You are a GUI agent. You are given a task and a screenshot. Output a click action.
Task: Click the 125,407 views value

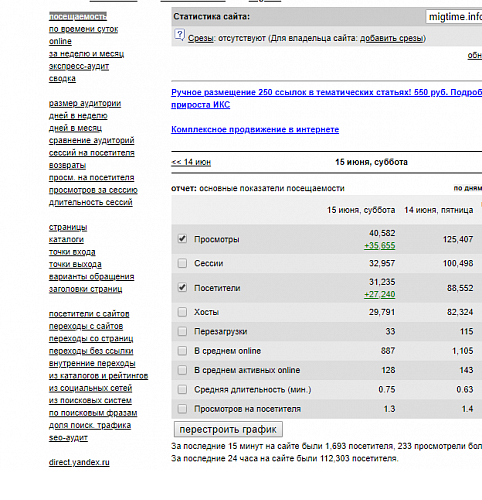click(458, 239)
